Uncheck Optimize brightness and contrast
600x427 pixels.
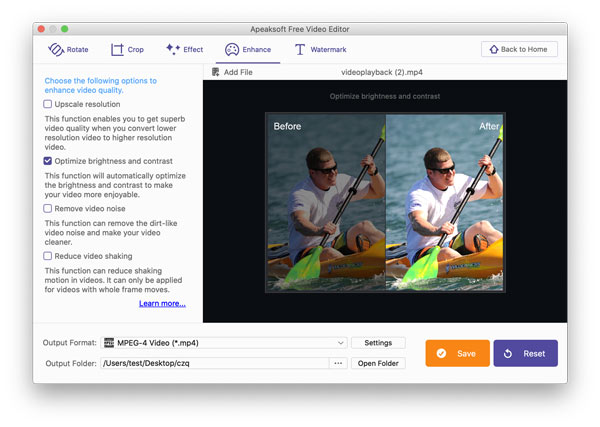47,161
